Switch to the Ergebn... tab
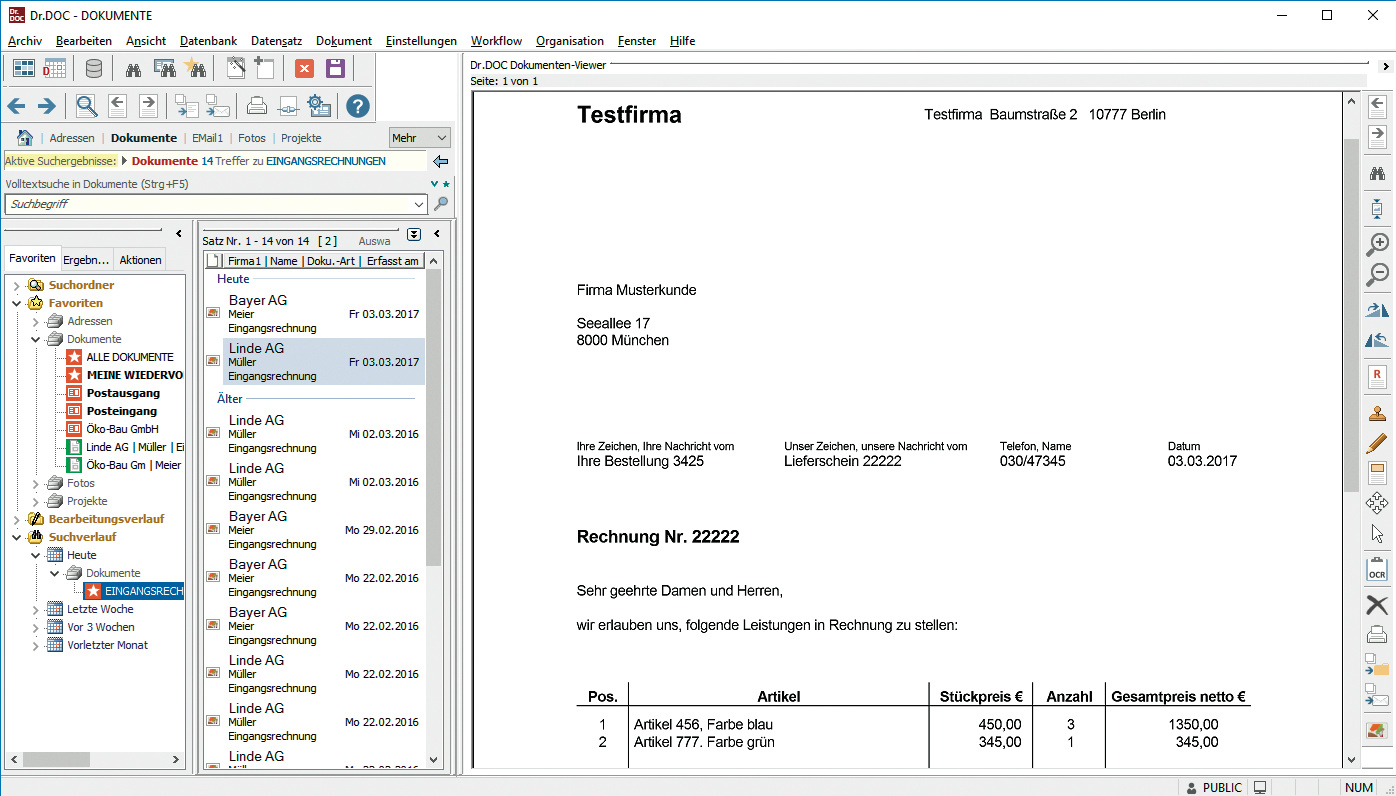The image size is (1396, 796). click(87, 260)
